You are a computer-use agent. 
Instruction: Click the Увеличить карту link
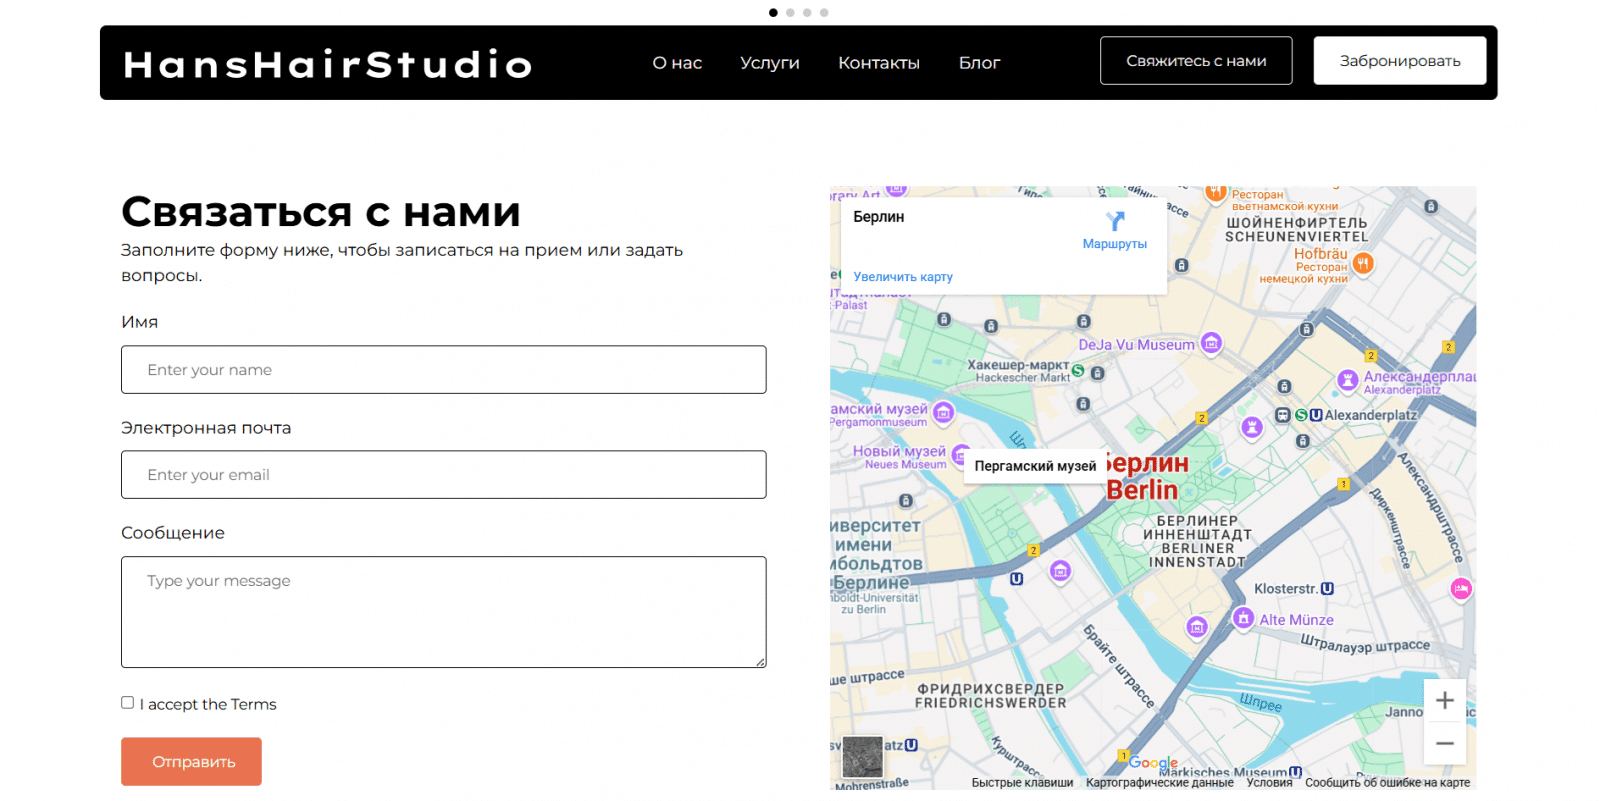coord(902,277)
